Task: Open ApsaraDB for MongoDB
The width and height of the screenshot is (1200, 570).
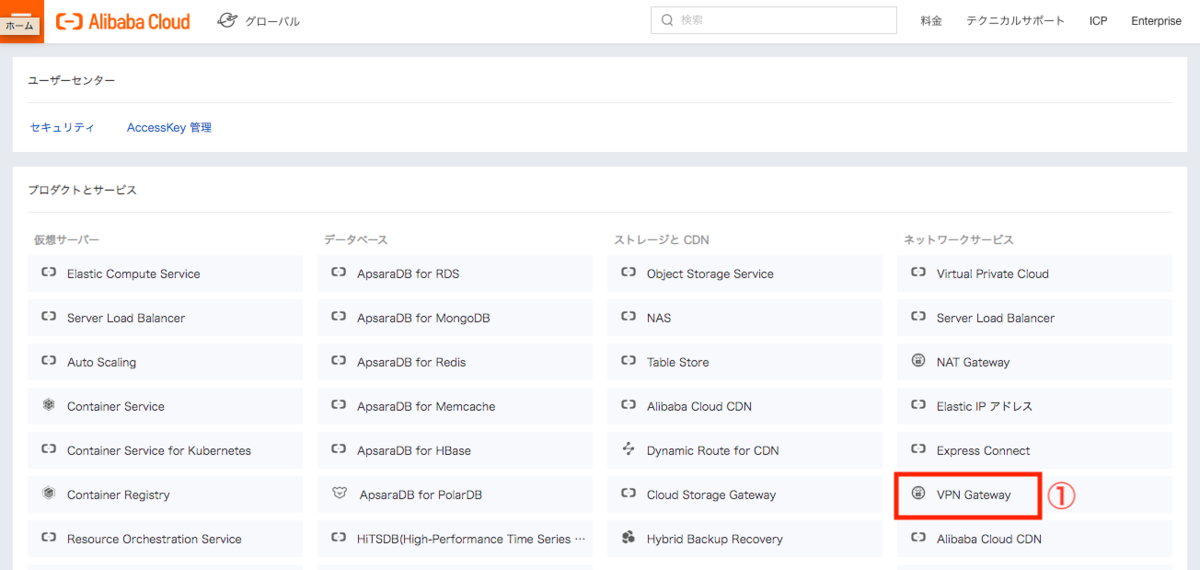Action: pos(455,318)
